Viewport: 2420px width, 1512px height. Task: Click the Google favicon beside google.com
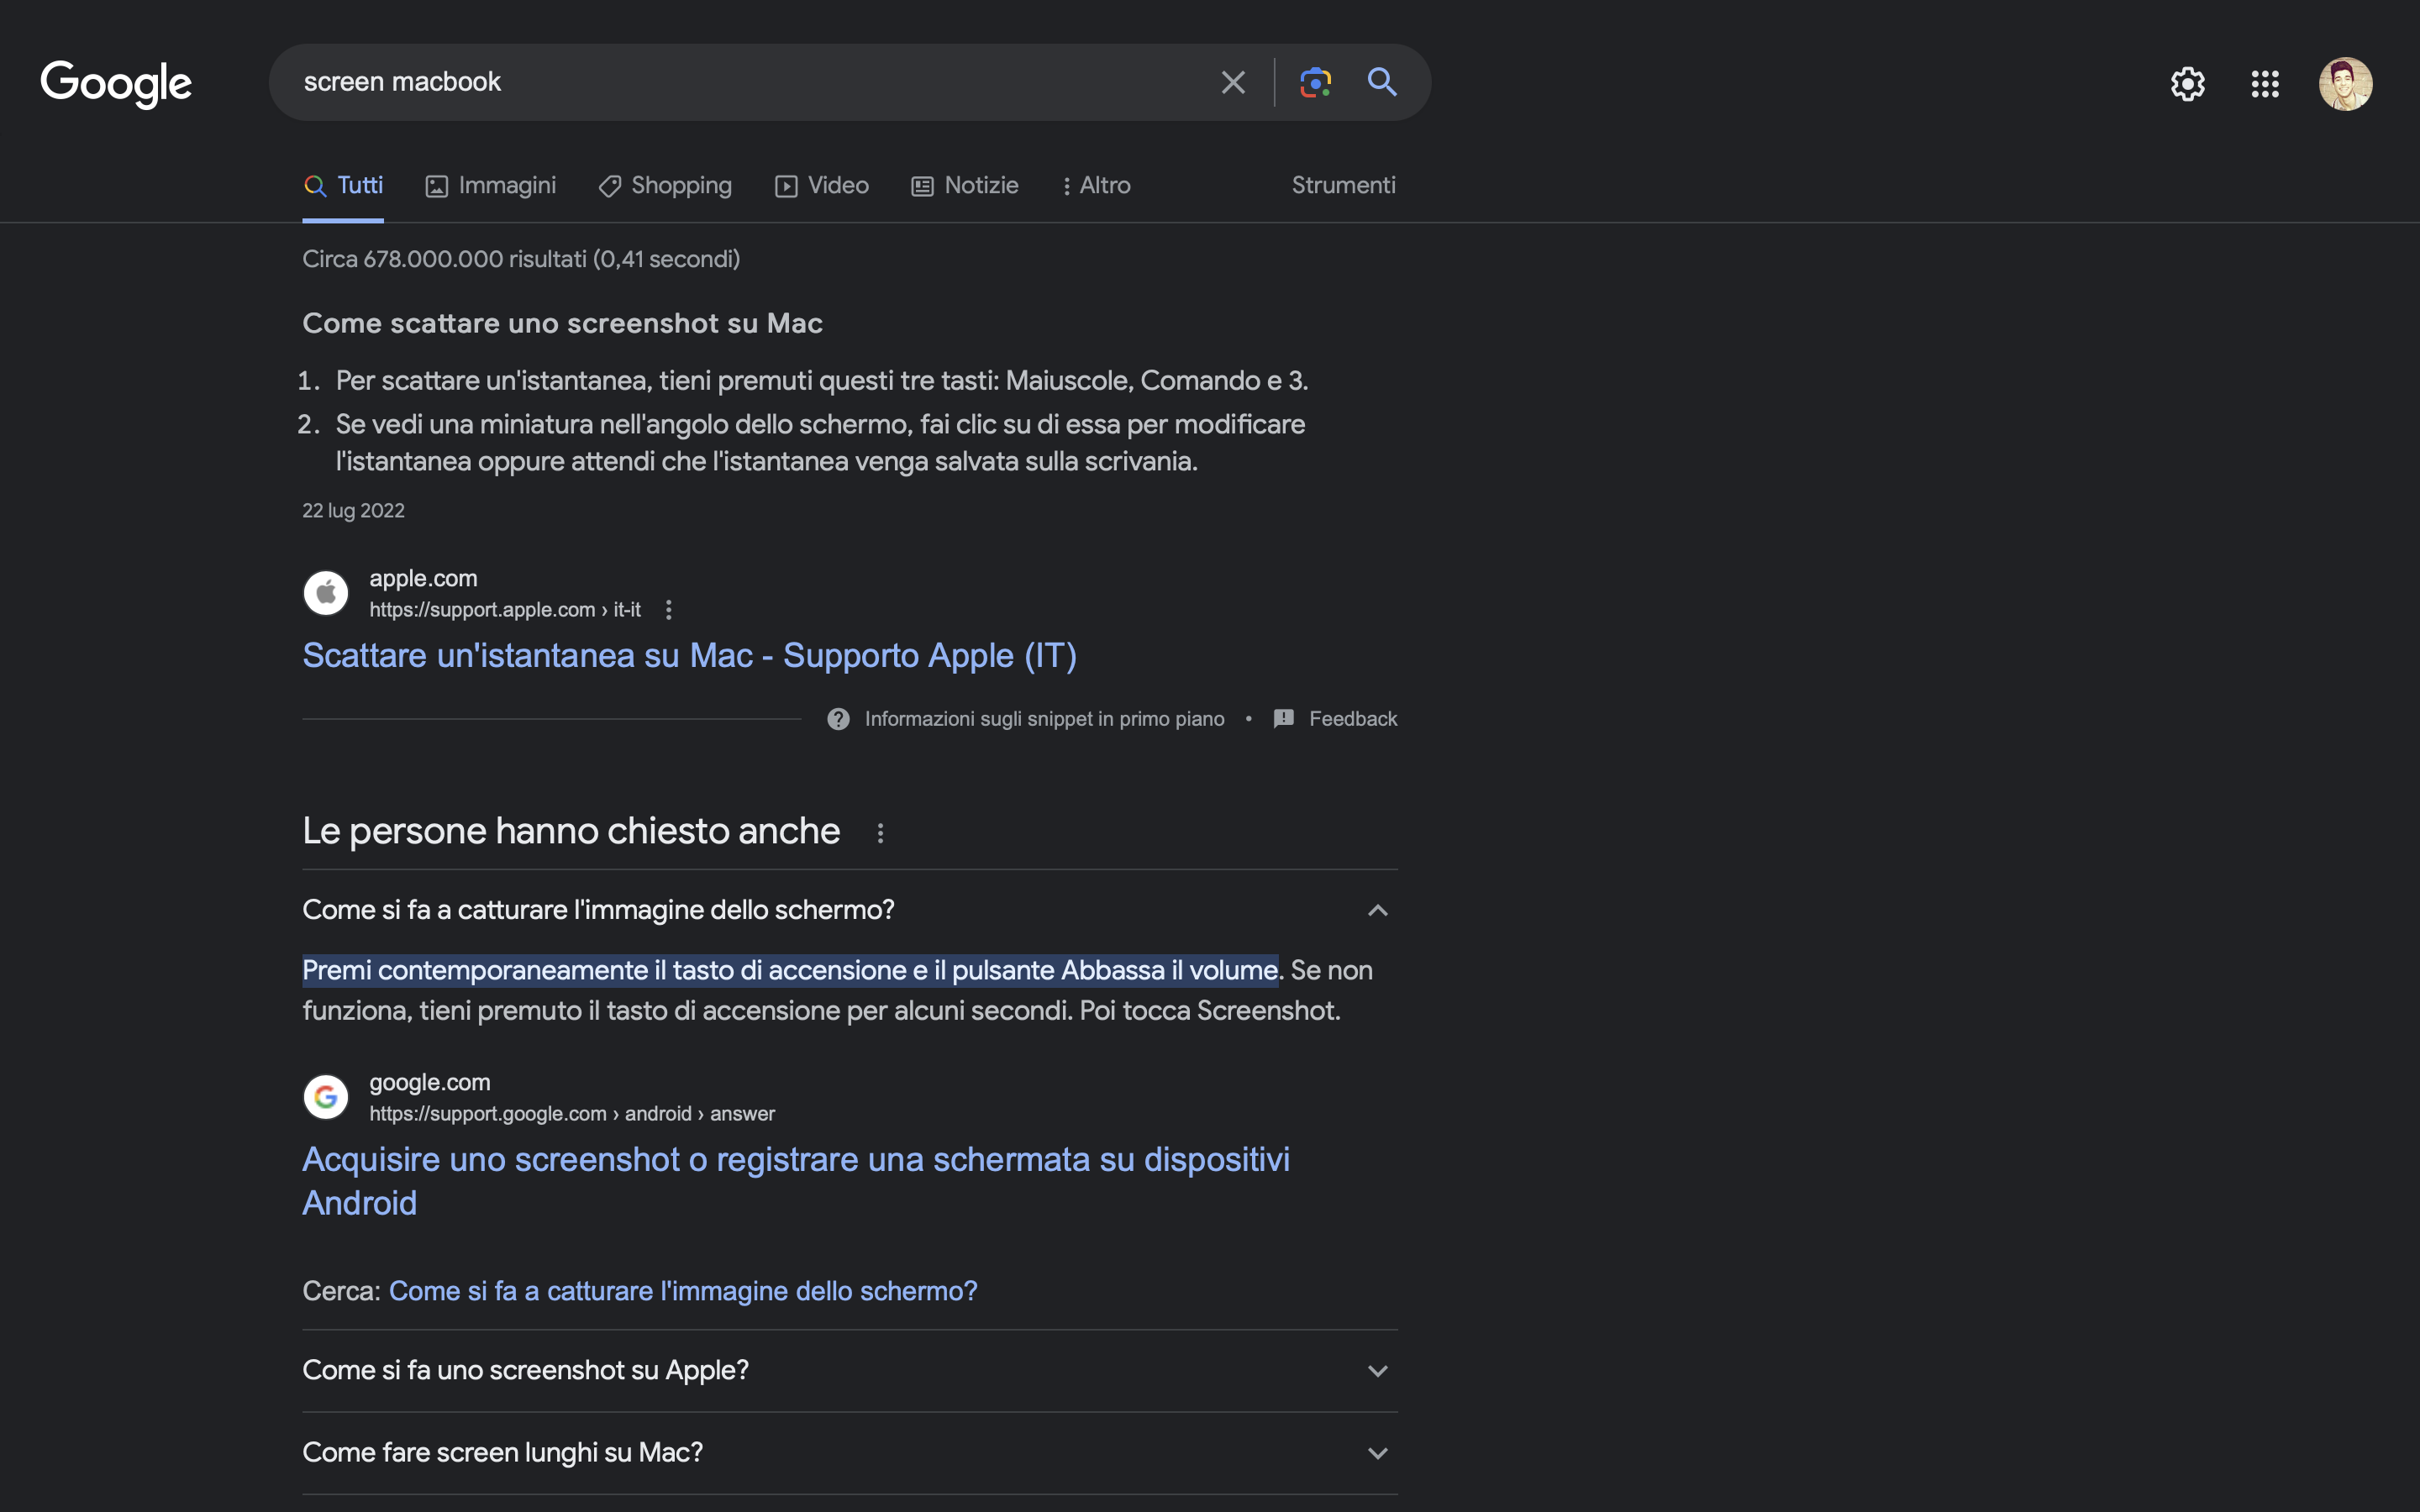pos(326,1097)
